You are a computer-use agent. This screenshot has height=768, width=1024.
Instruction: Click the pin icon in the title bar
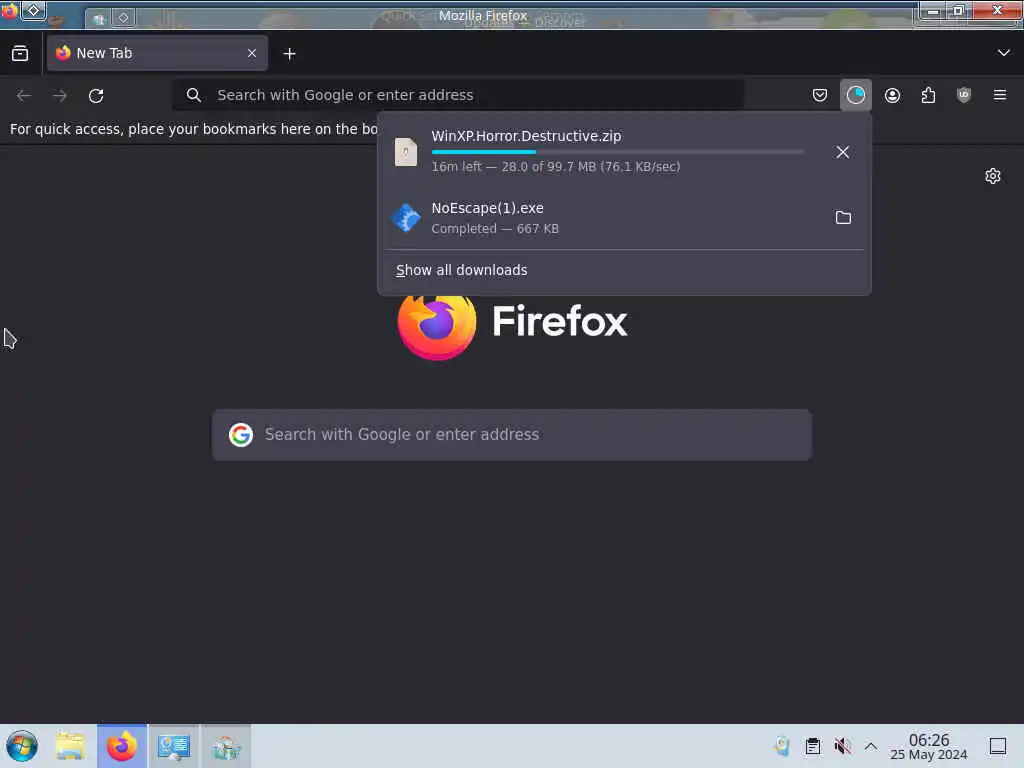pyautogui.click(x=33, y=10)
